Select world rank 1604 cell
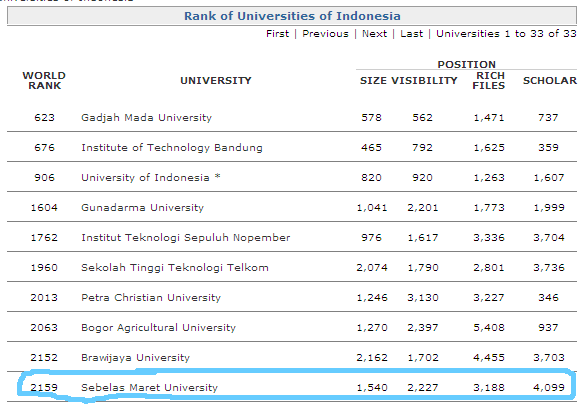This screenshot has width=586, height=407. pyautogui.click(x=44, y=207)
